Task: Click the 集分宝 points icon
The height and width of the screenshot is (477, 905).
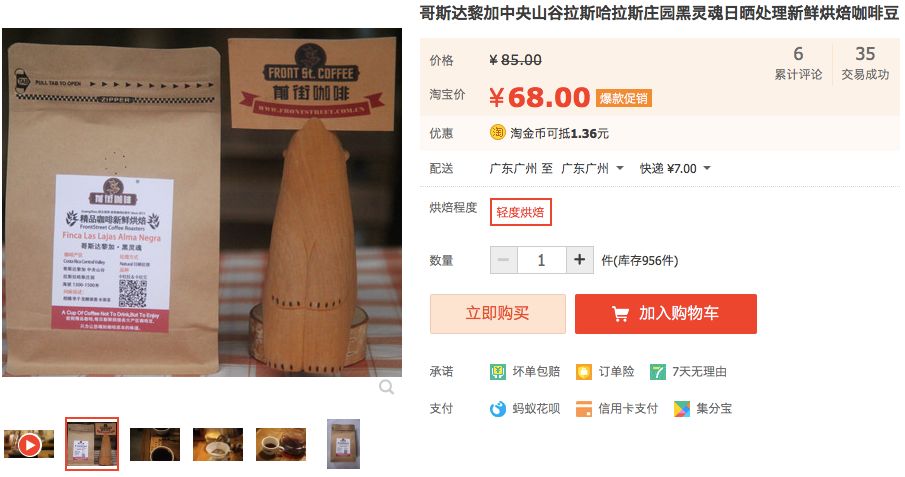Action: 682,409
